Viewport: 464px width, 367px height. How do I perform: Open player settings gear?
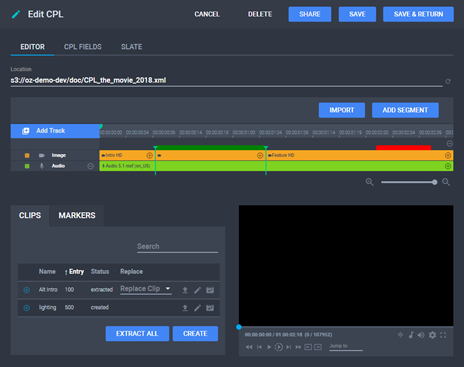(x=432, y=335)
